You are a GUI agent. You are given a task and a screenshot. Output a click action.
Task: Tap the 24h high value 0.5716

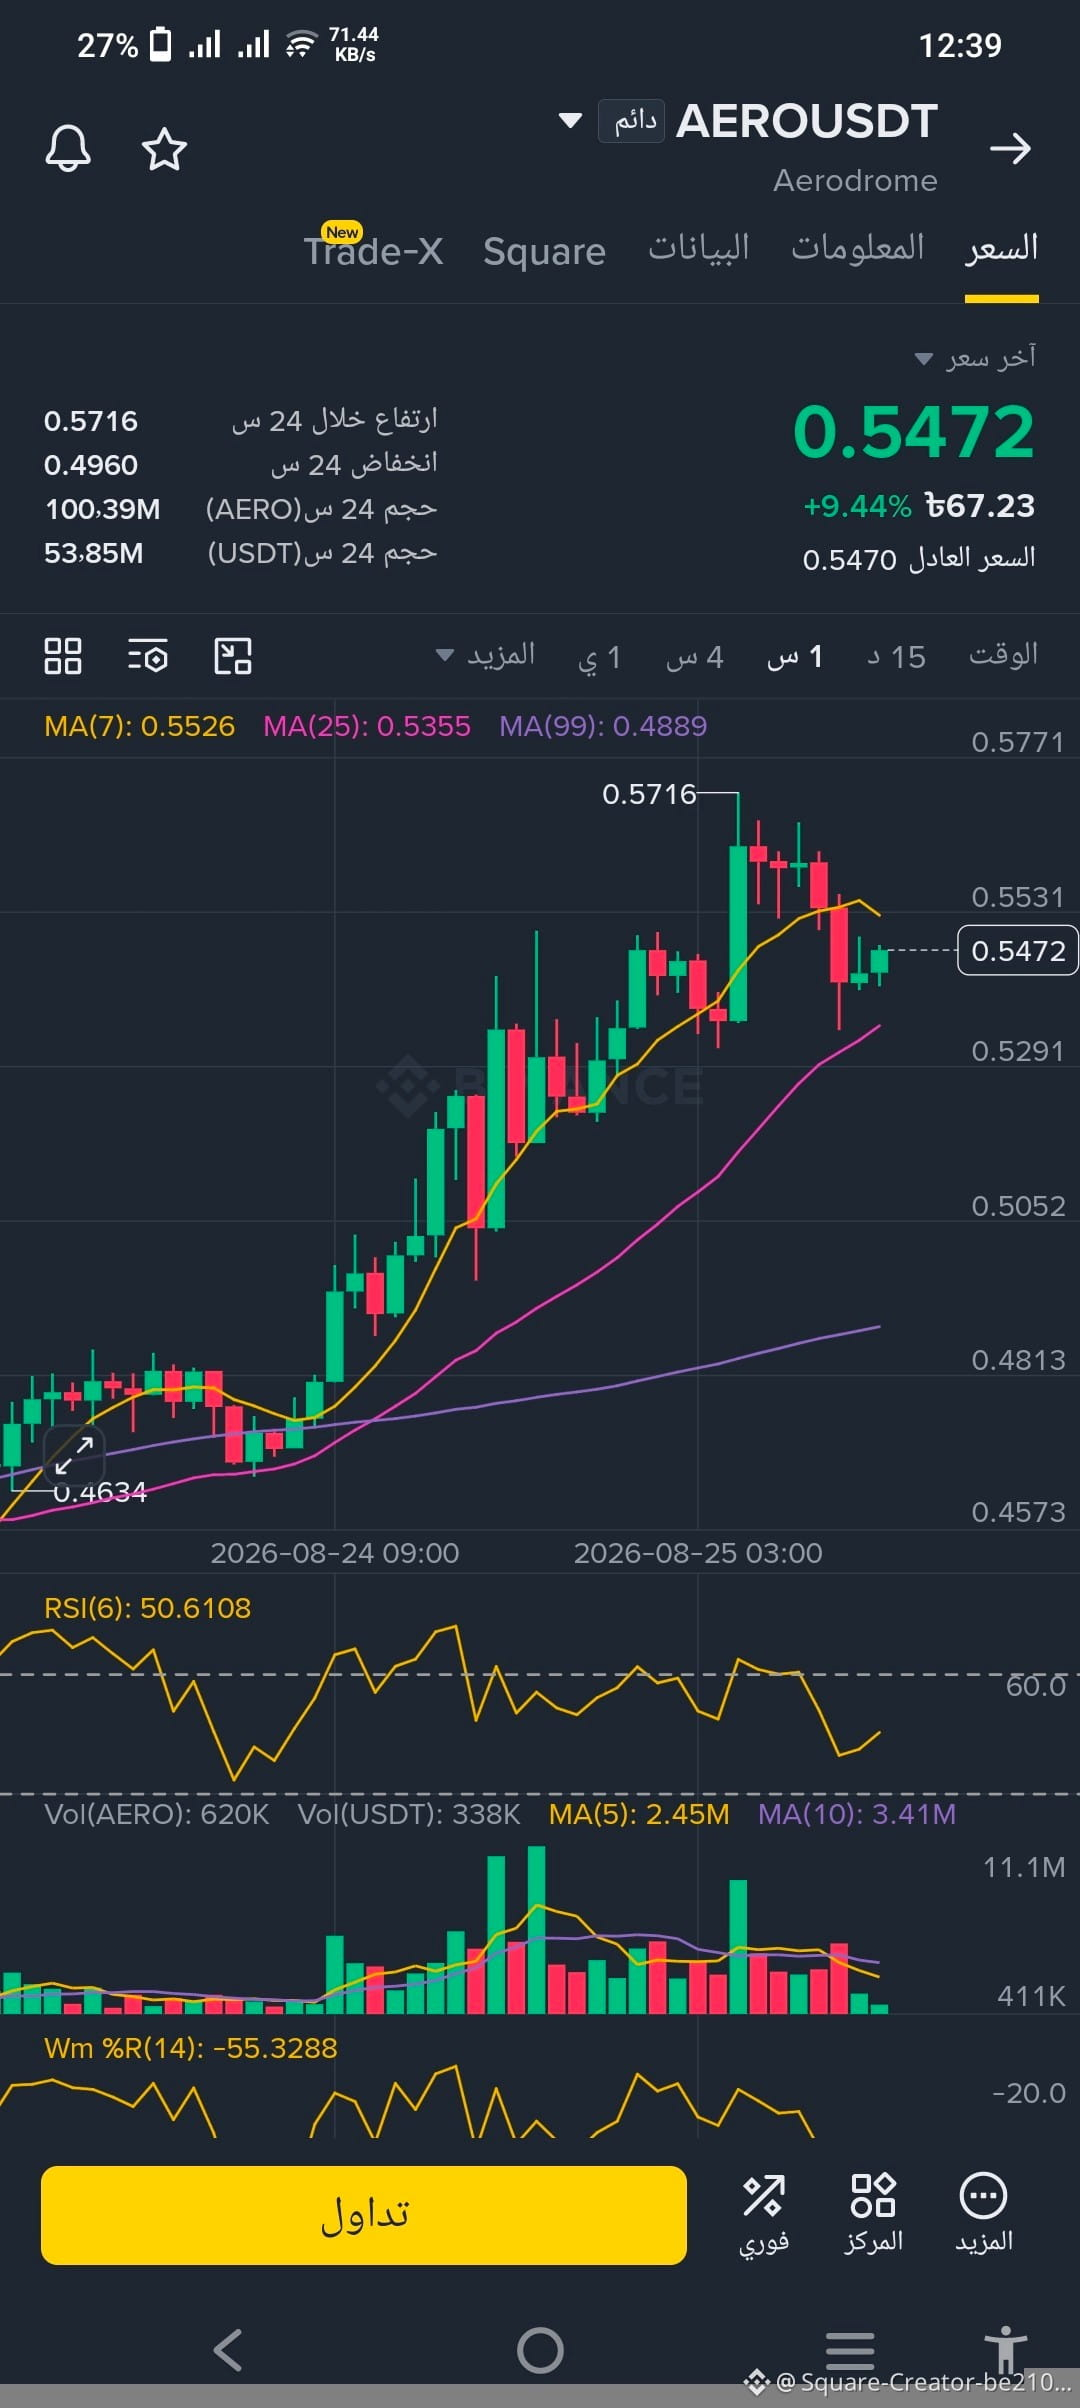(x=90, y=421)
